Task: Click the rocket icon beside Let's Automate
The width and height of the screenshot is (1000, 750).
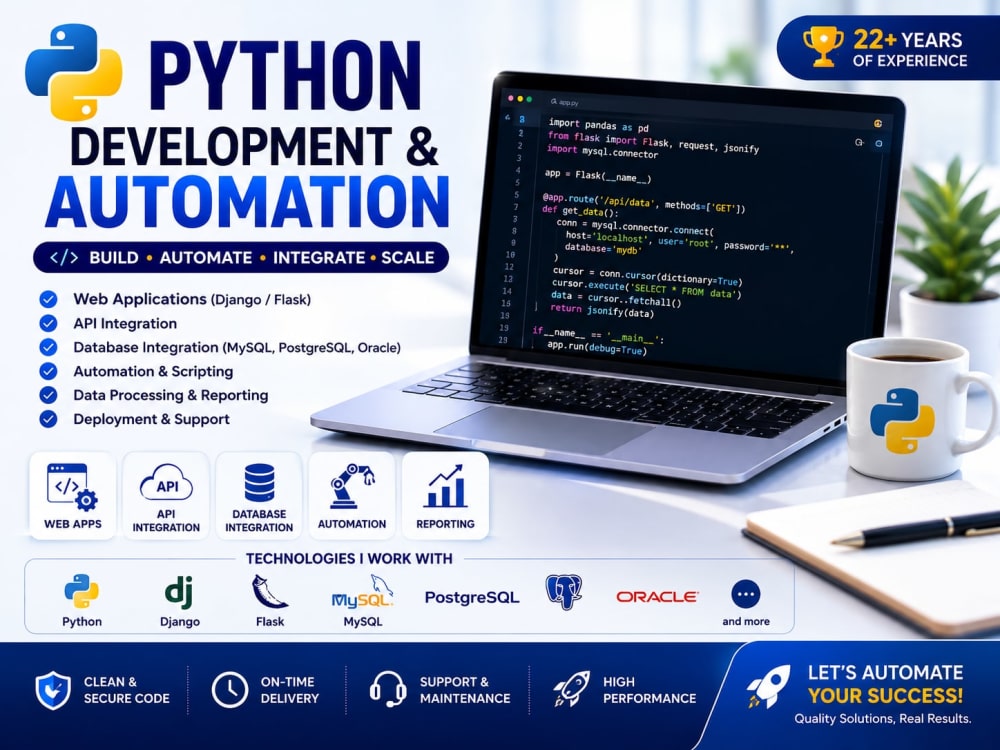Action: click(768, 686)
